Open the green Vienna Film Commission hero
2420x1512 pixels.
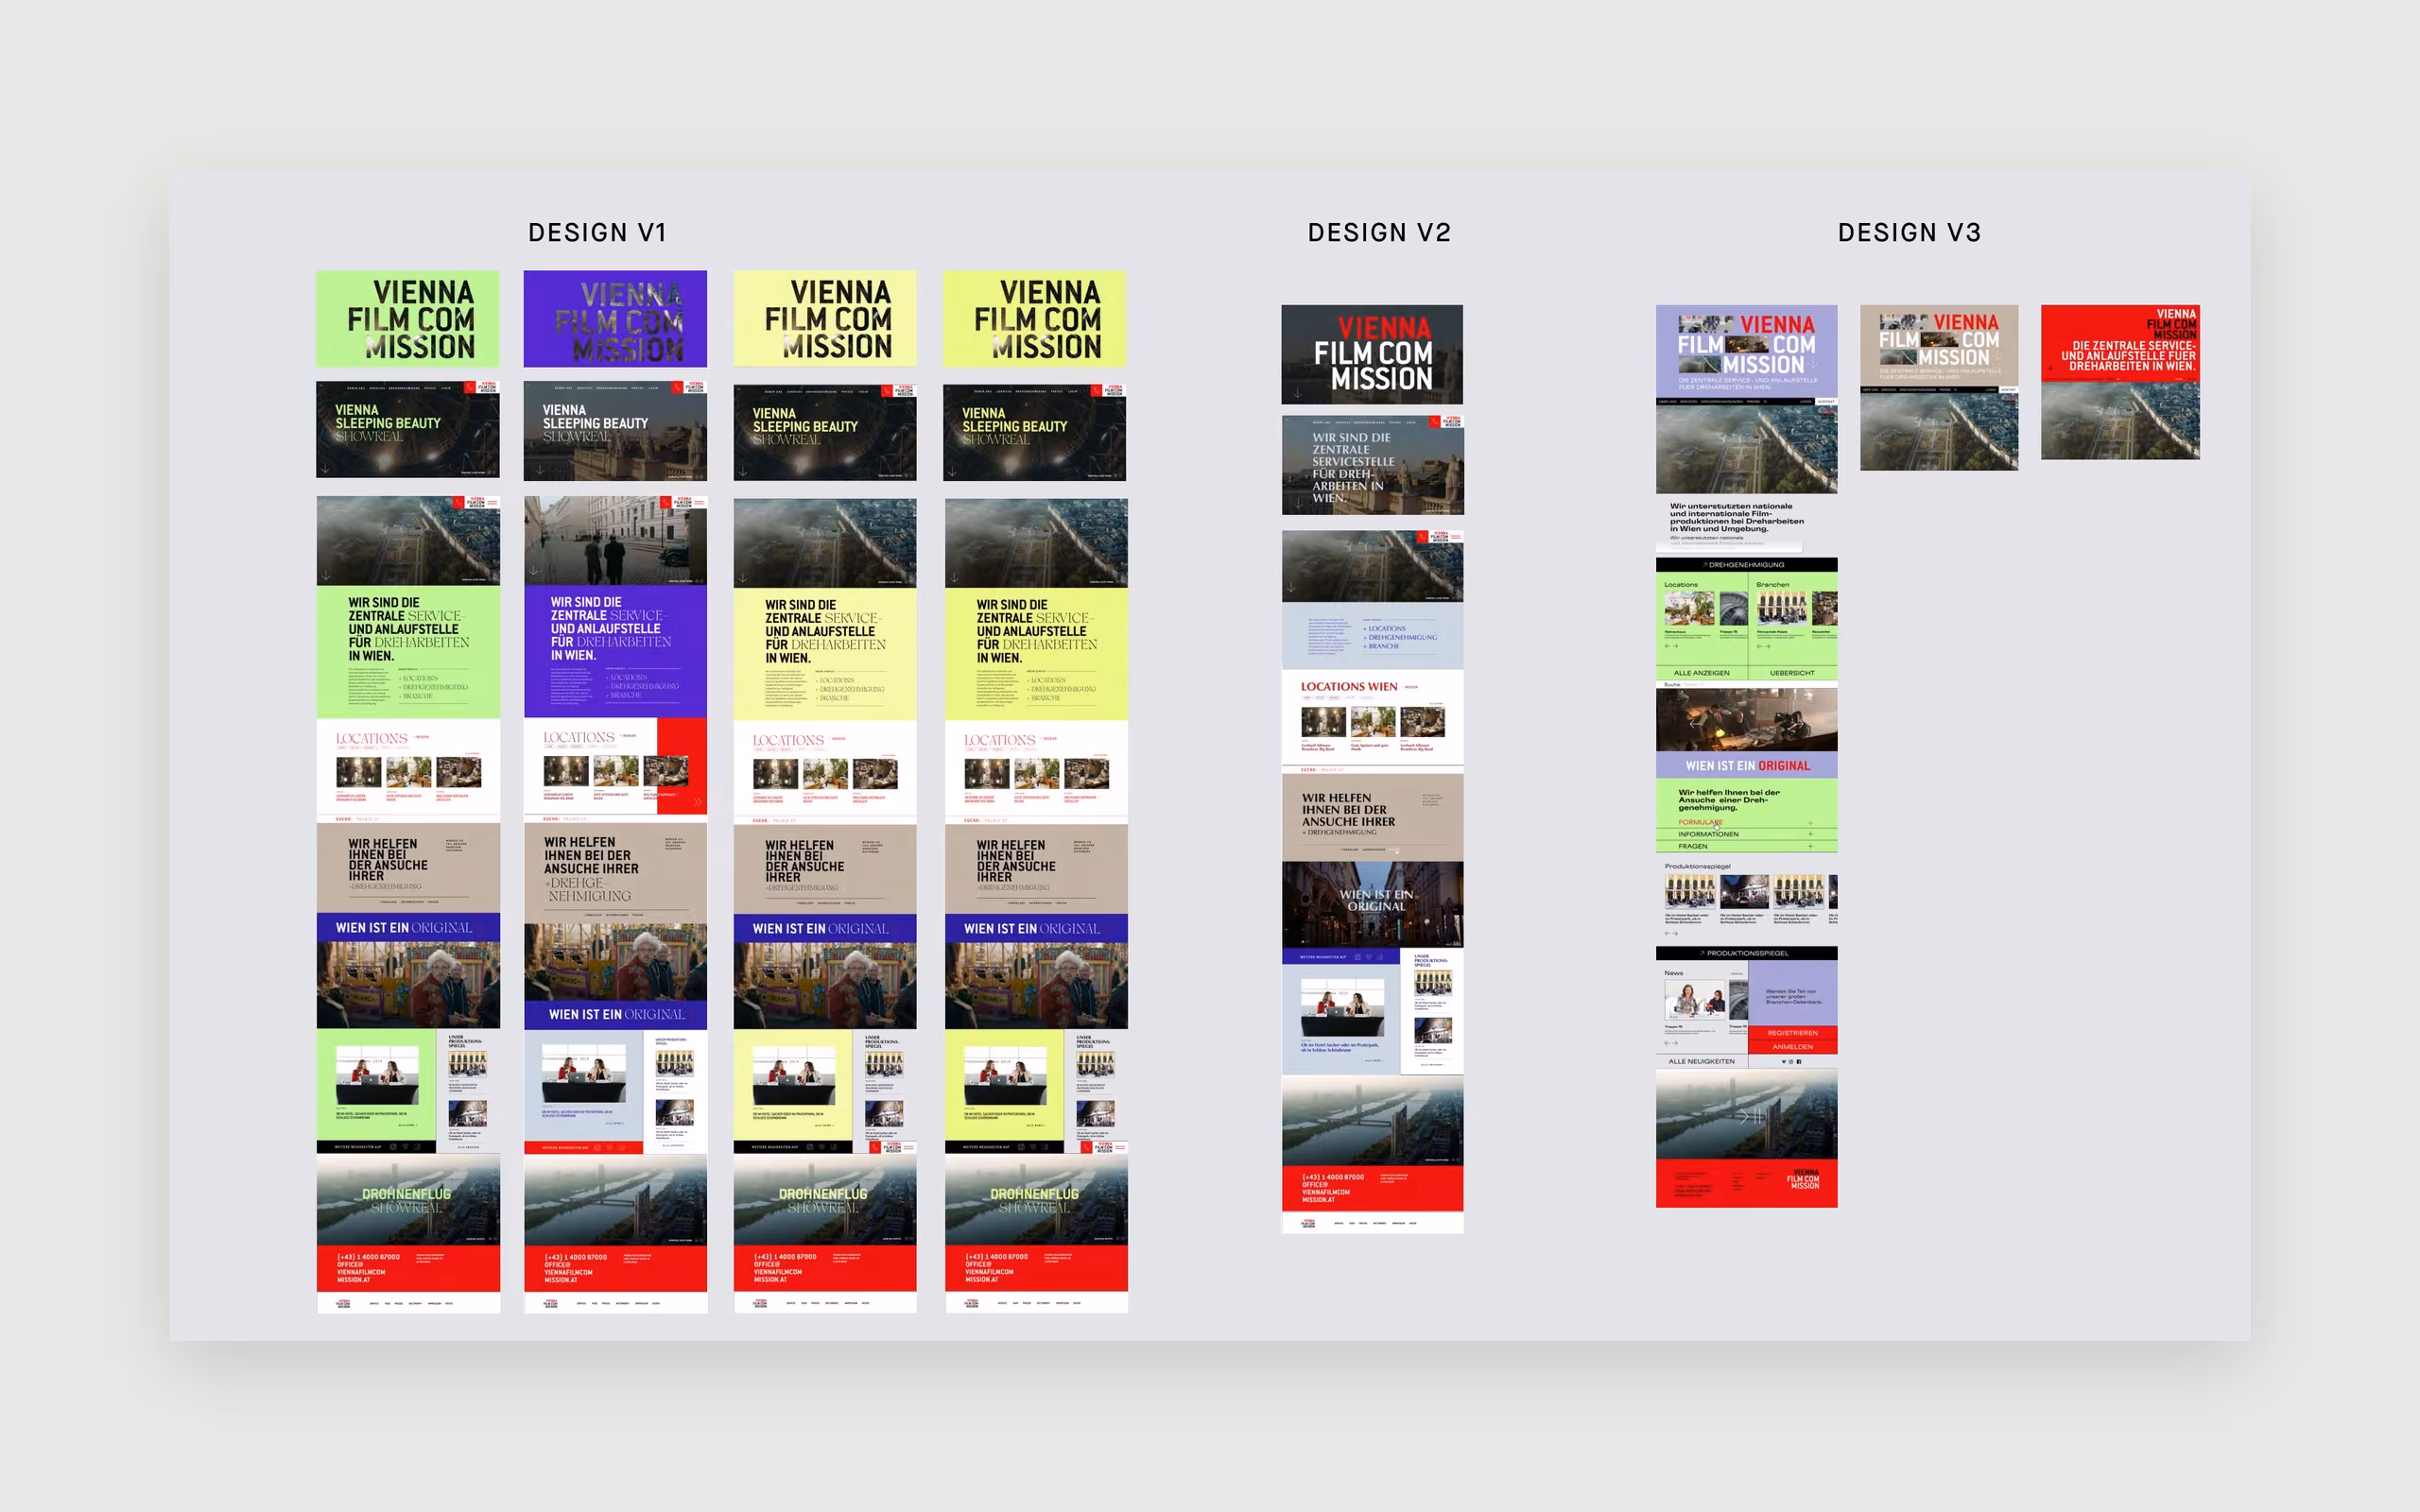click(x=408, y=319)
